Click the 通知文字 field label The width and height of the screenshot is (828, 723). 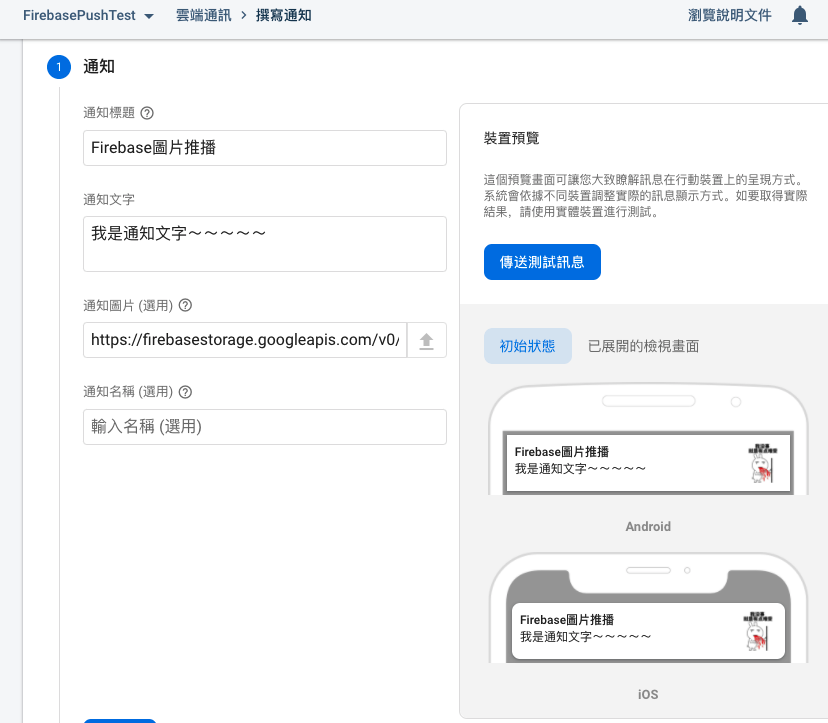pos(109,200)
